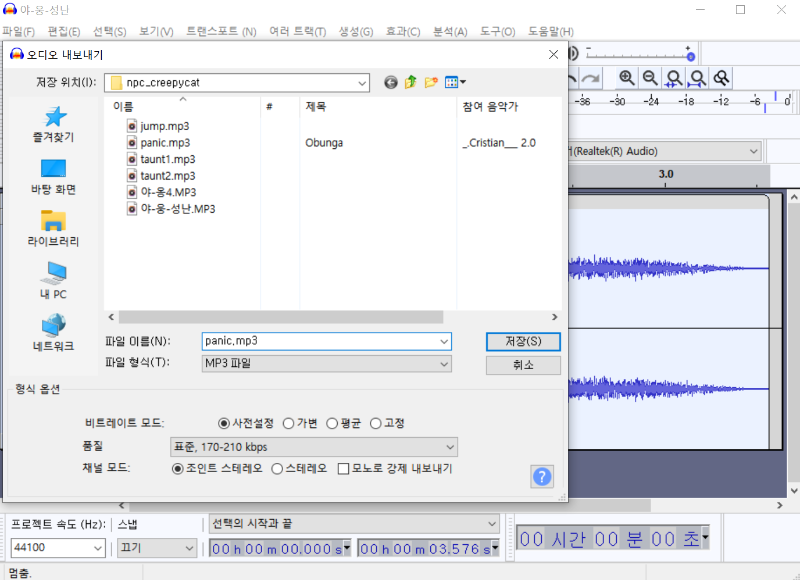The height and width of the screenshot is (580, 800).
Task: Click Audacity zoom out magnifier
Action: [650, 78]
